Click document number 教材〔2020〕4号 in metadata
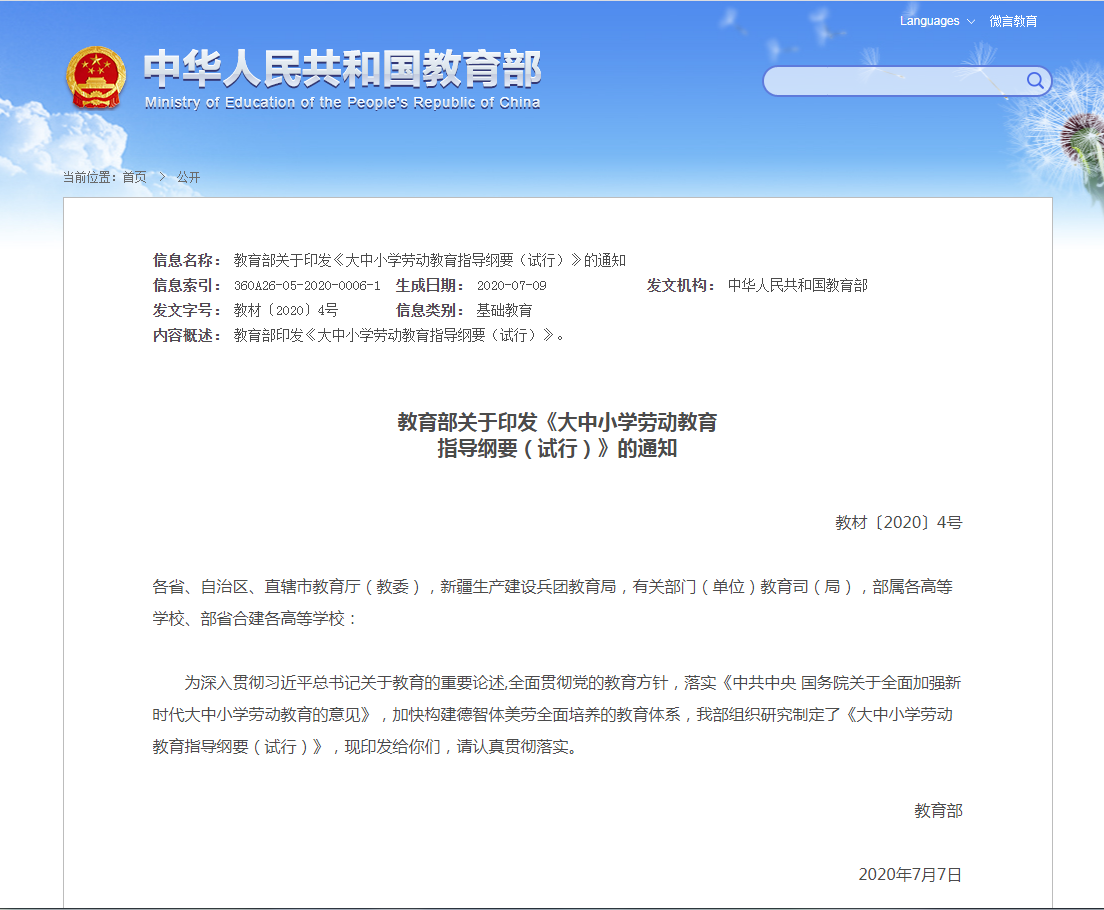The image size is (1104, 910). click(286, 310)
